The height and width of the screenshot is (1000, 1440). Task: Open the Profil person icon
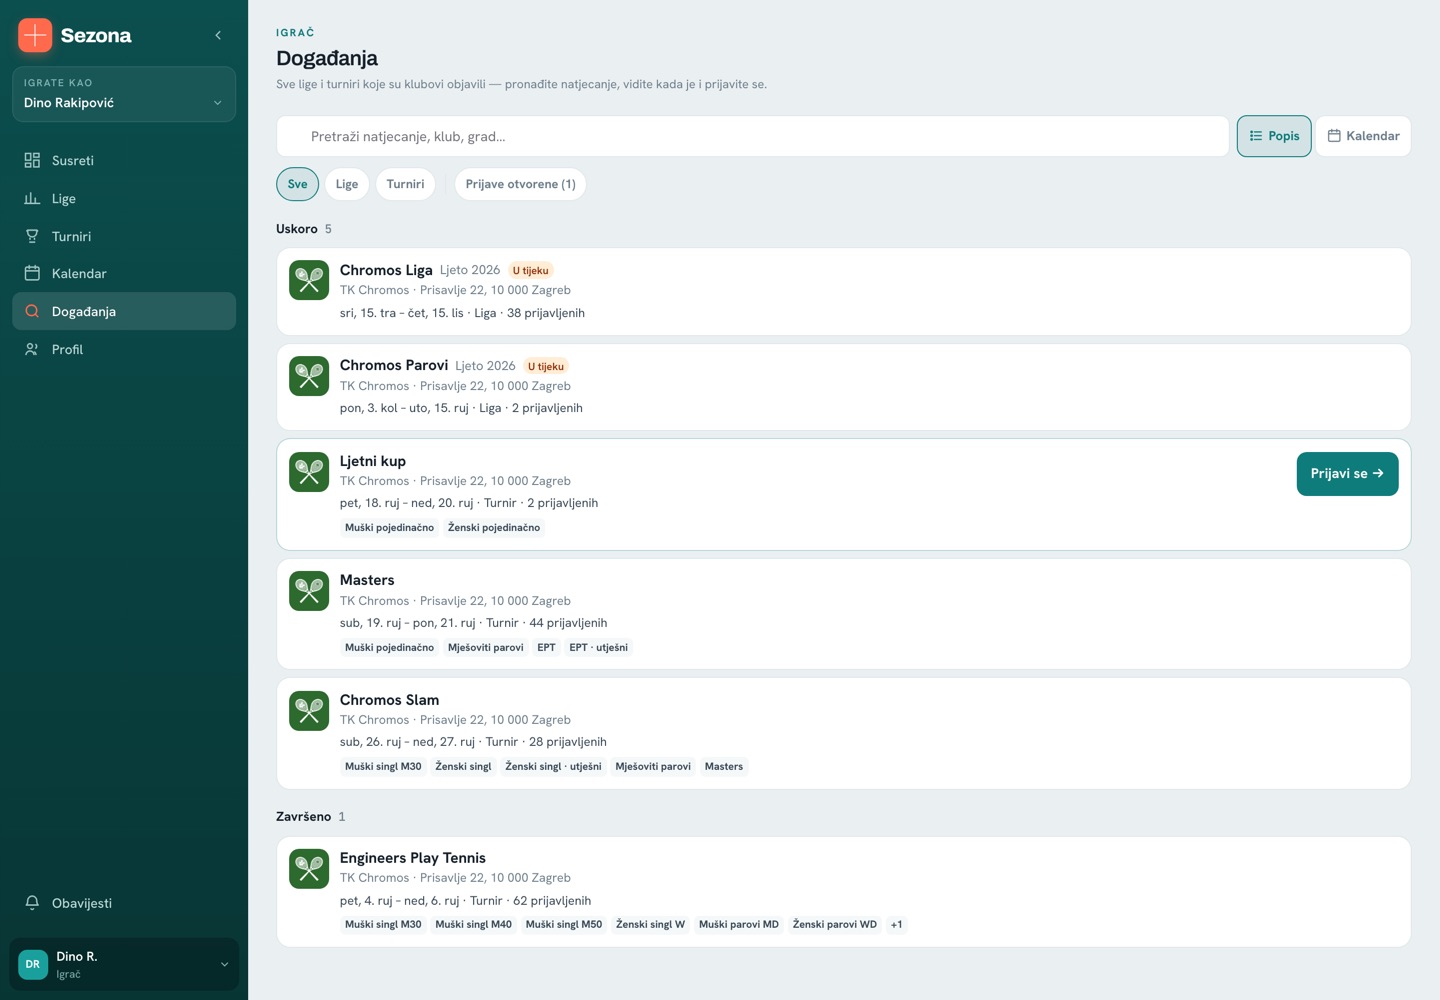[32, 349]
